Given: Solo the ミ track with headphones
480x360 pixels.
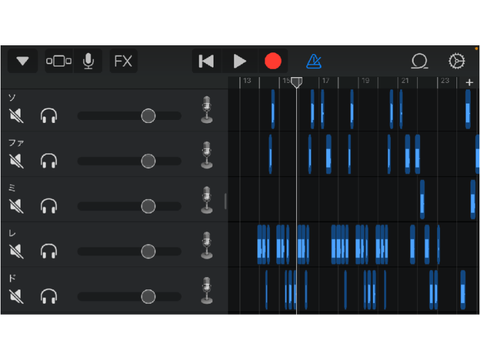Looking at the screenshot, I should [49, 206].
